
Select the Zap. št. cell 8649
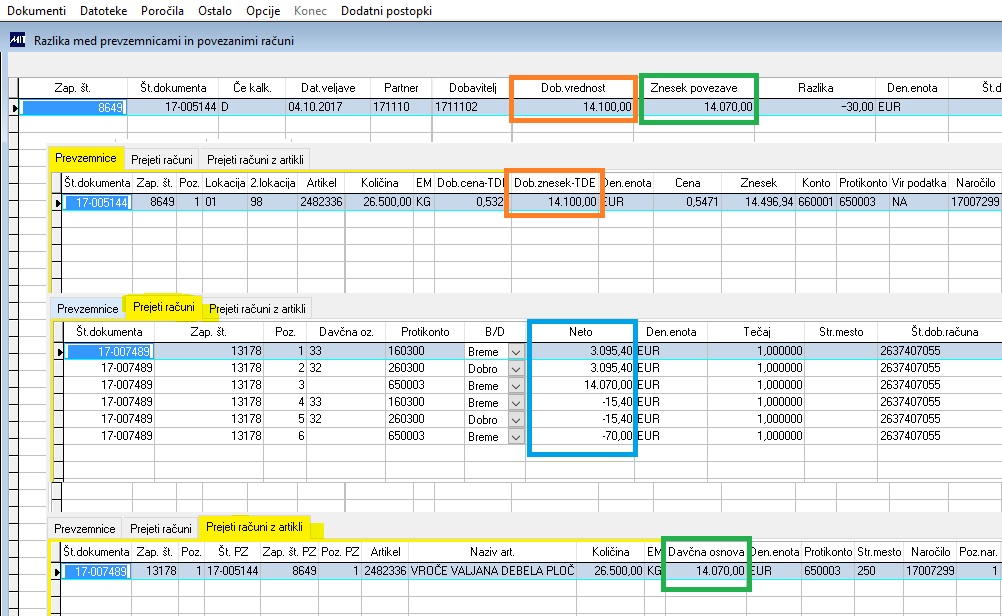73,107
